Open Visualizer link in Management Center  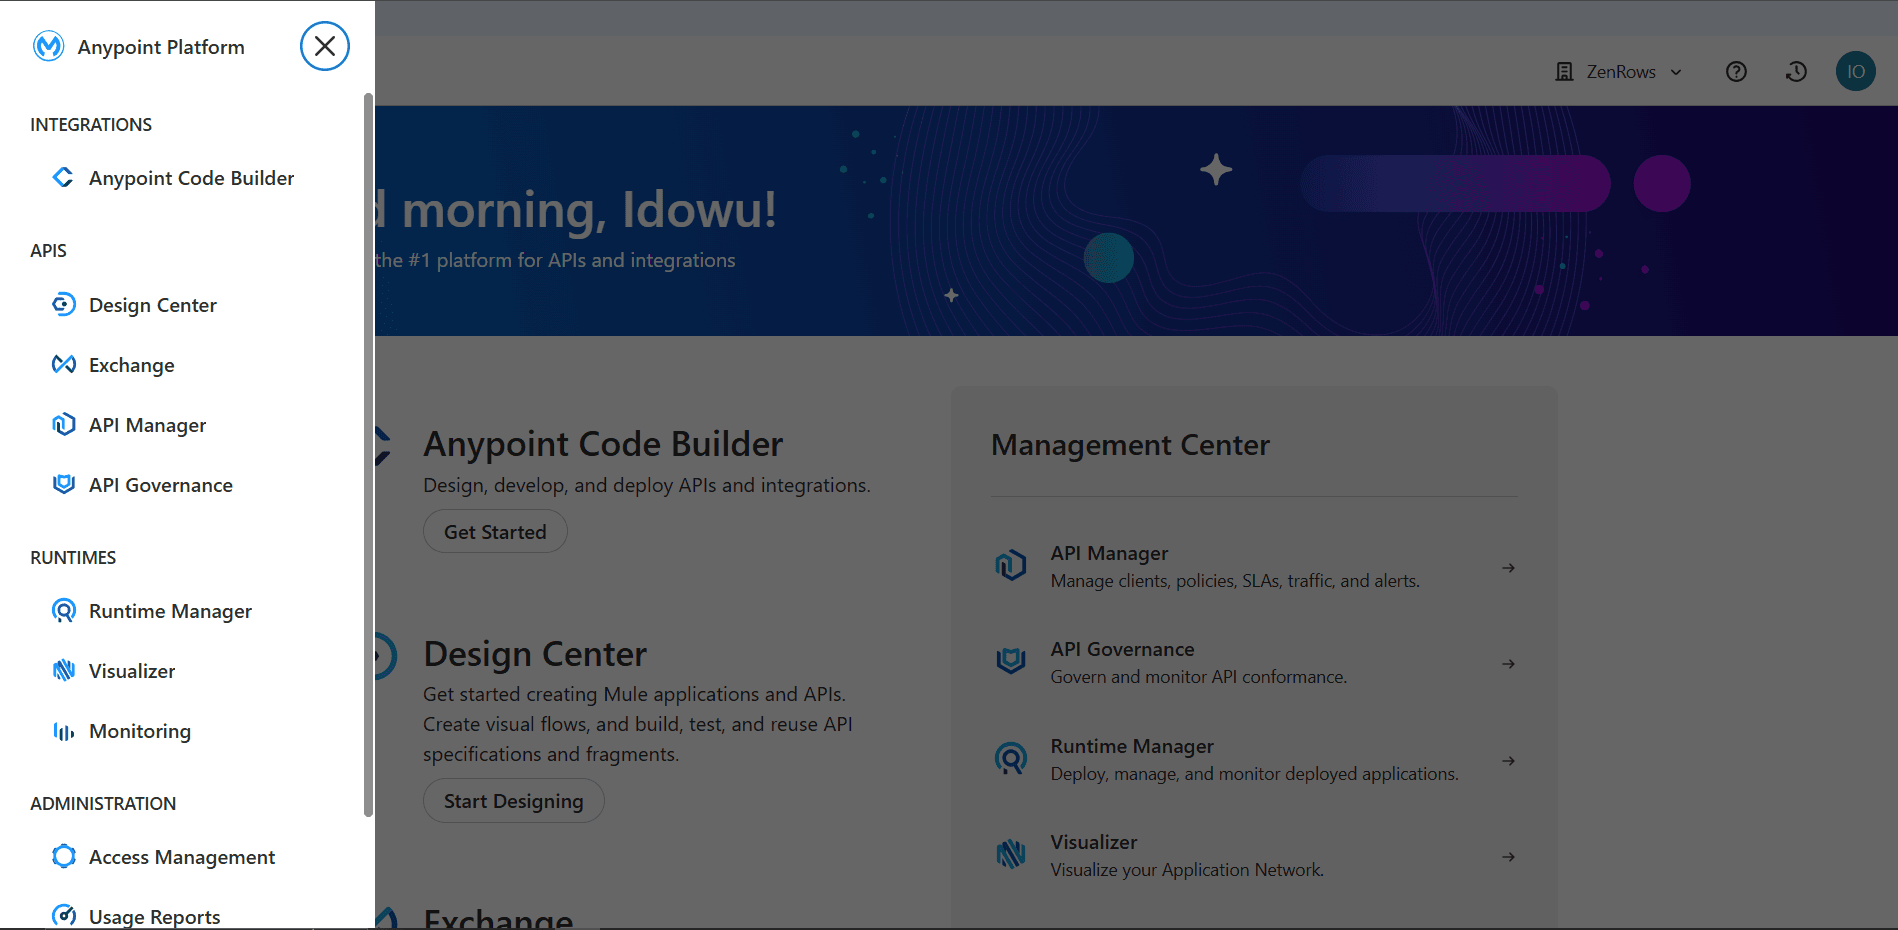(1094, 842)
